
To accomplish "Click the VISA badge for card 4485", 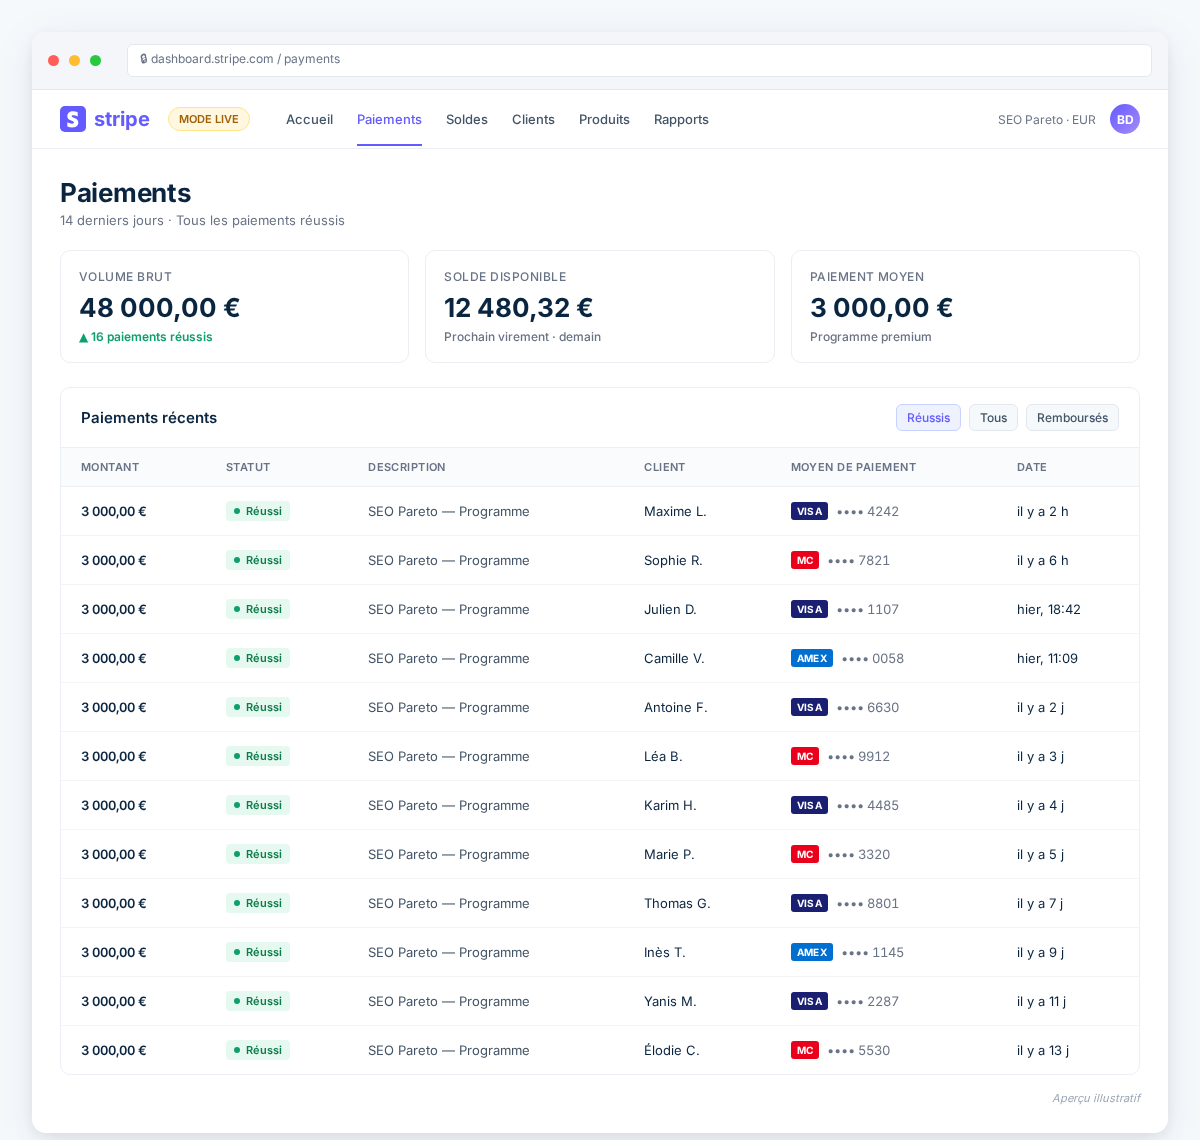I will (809, 805).
